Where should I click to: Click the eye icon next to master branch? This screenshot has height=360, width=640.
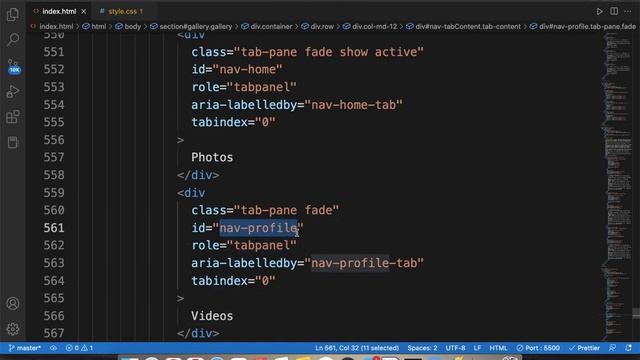(53, 348)
